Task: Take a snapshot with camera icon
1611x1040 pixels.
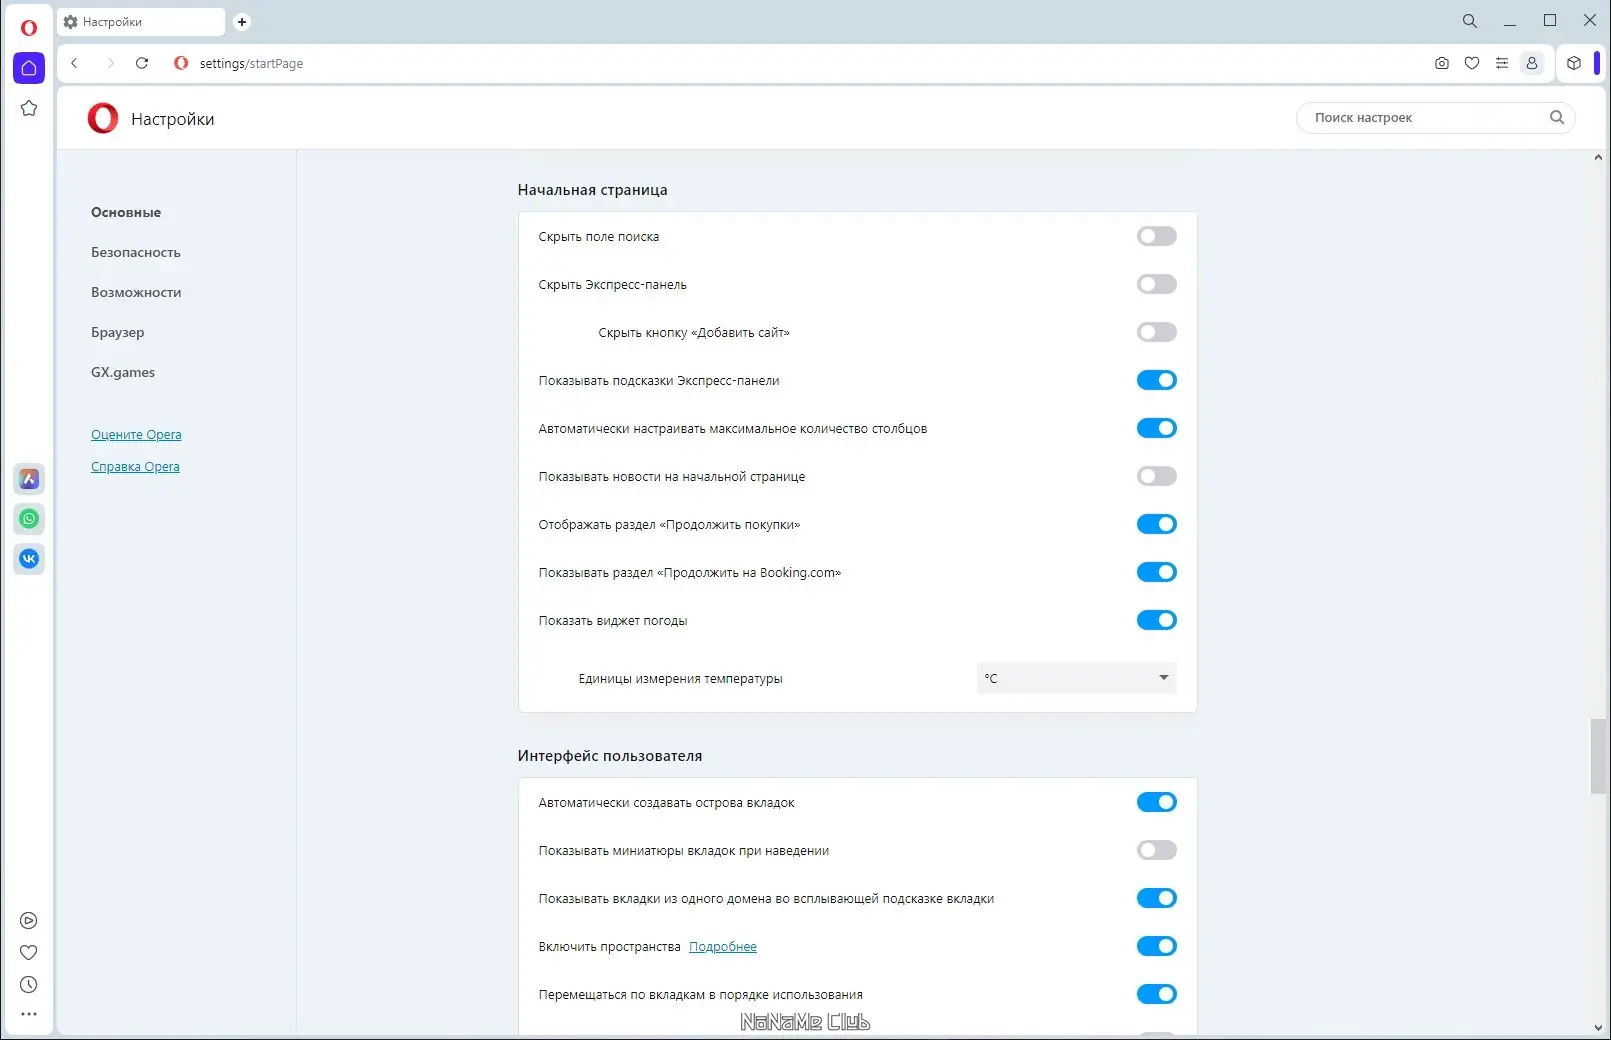Action: pos(1441,63)
